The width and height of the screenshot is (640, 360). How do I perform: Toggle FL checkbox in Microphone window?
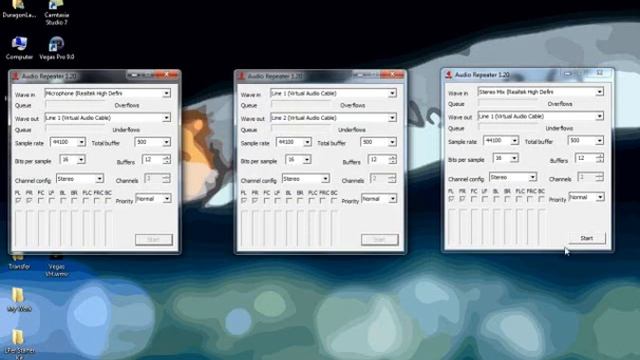click(x=18, y=201)
